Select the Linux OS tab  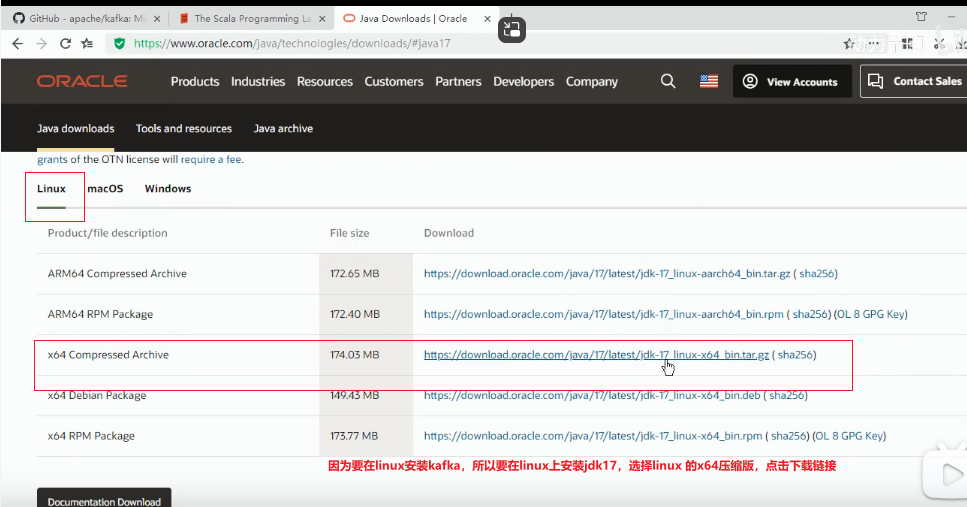[x=51, y=189]
